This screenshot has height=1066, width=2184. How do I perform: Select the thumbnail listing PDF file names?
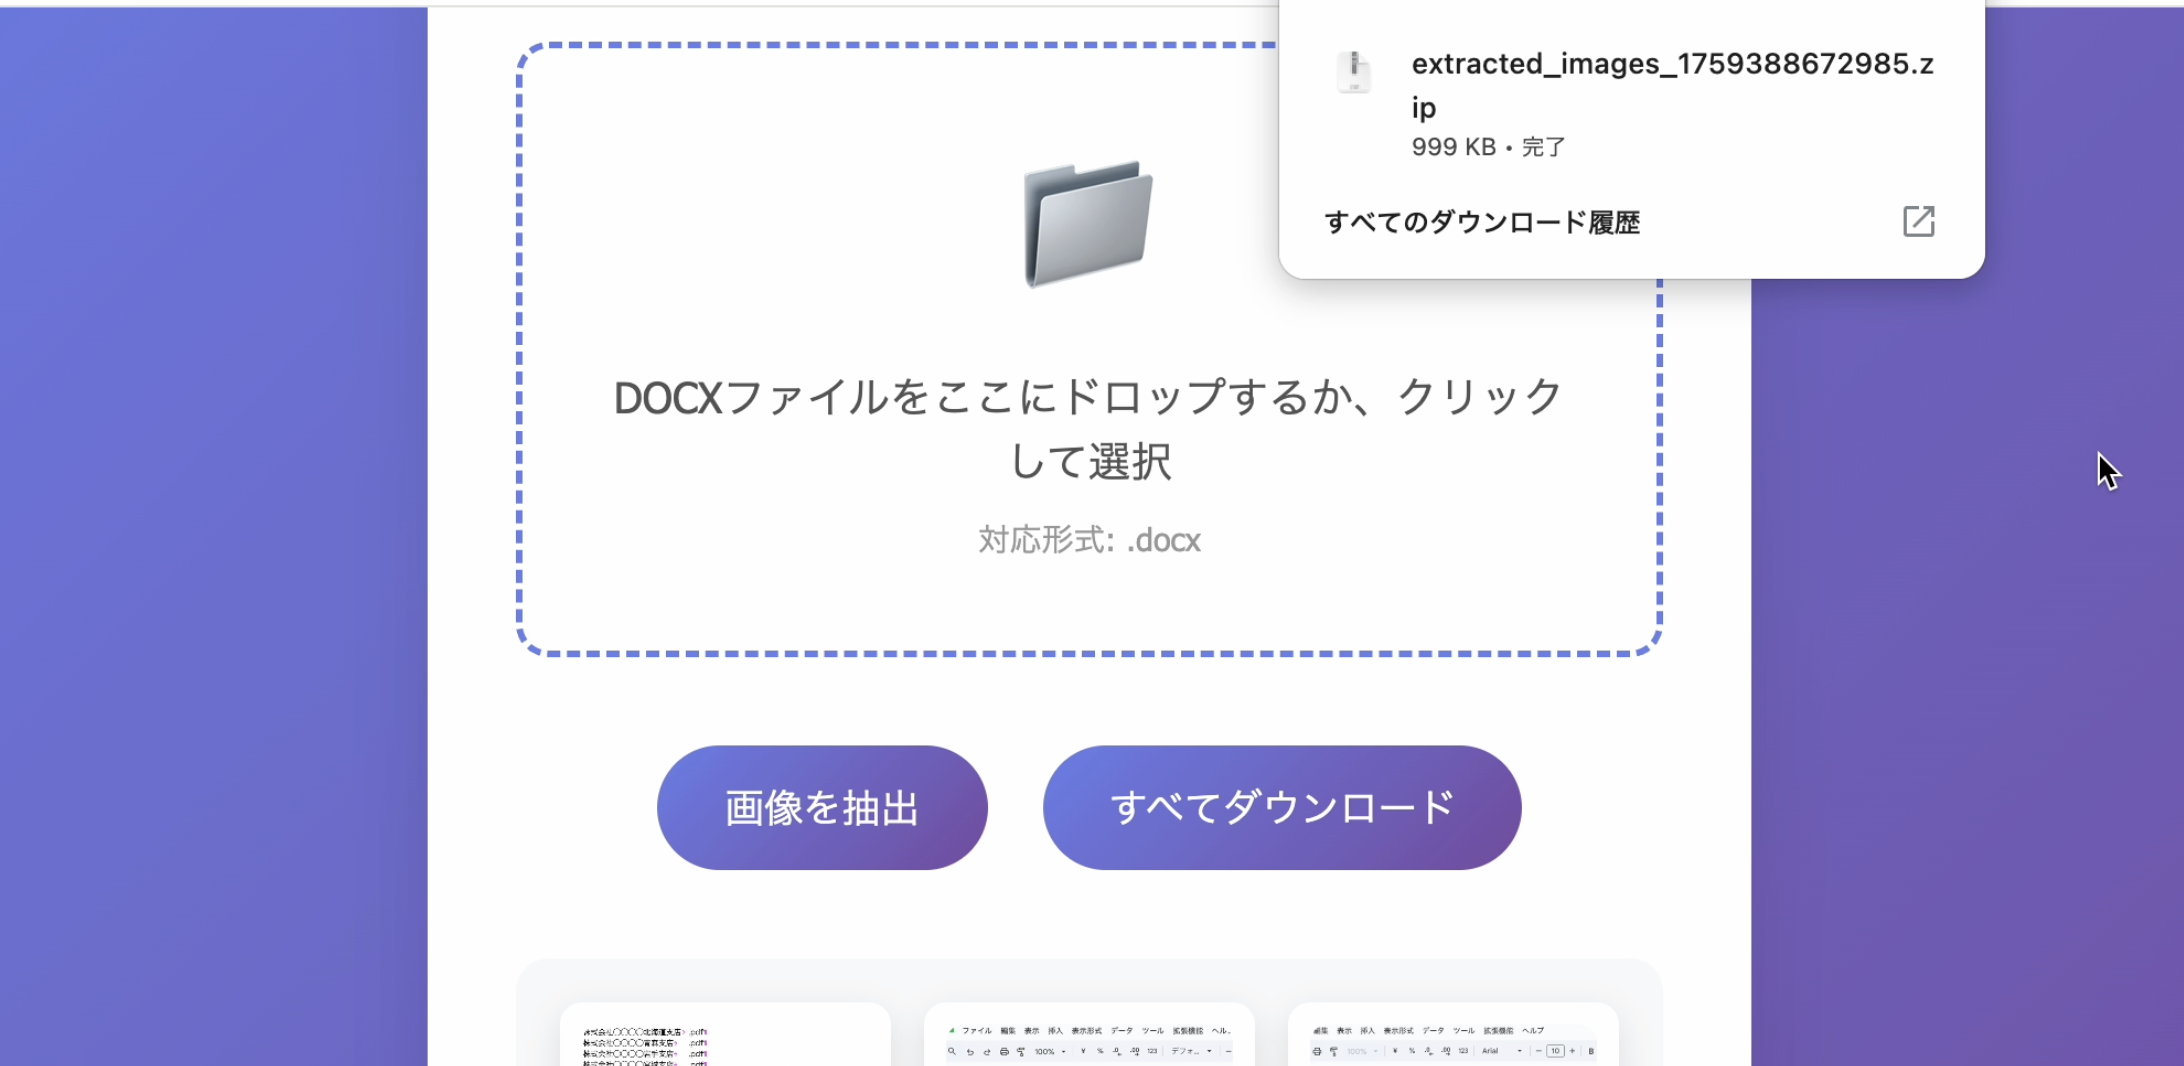pos(725,1040)
